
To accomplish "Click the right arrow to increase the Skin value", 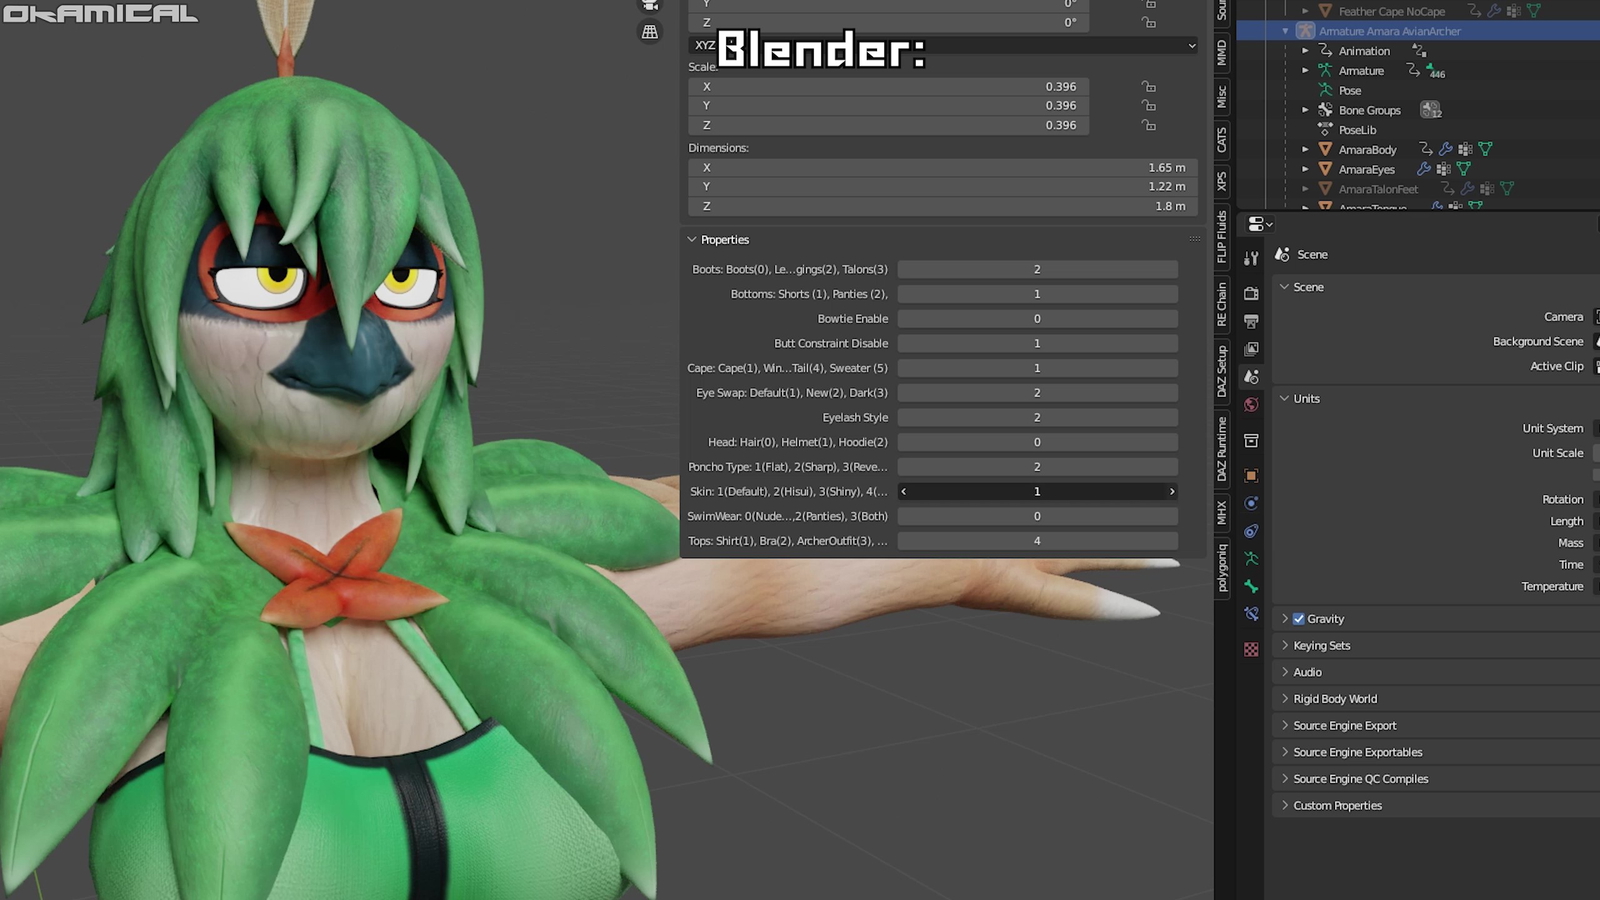I will (1172, 491).
